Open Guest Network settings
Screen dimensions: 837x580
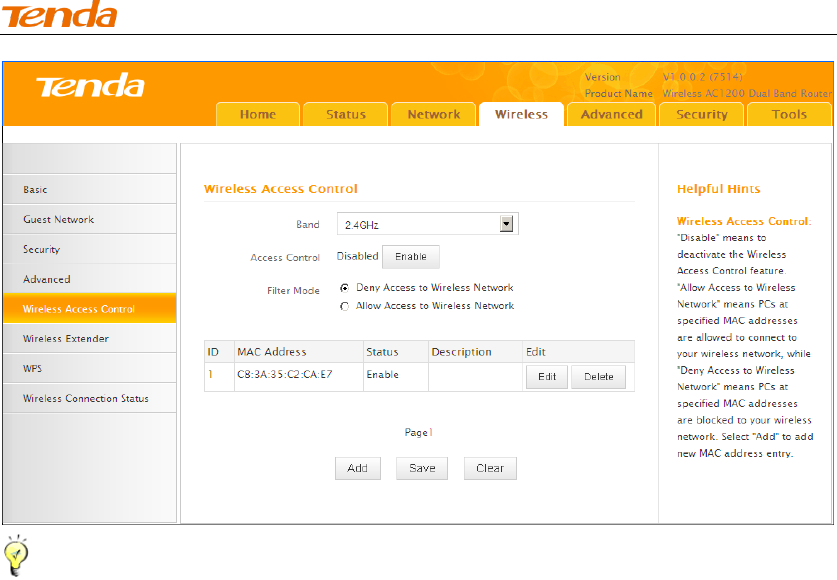tap(90, 219)
